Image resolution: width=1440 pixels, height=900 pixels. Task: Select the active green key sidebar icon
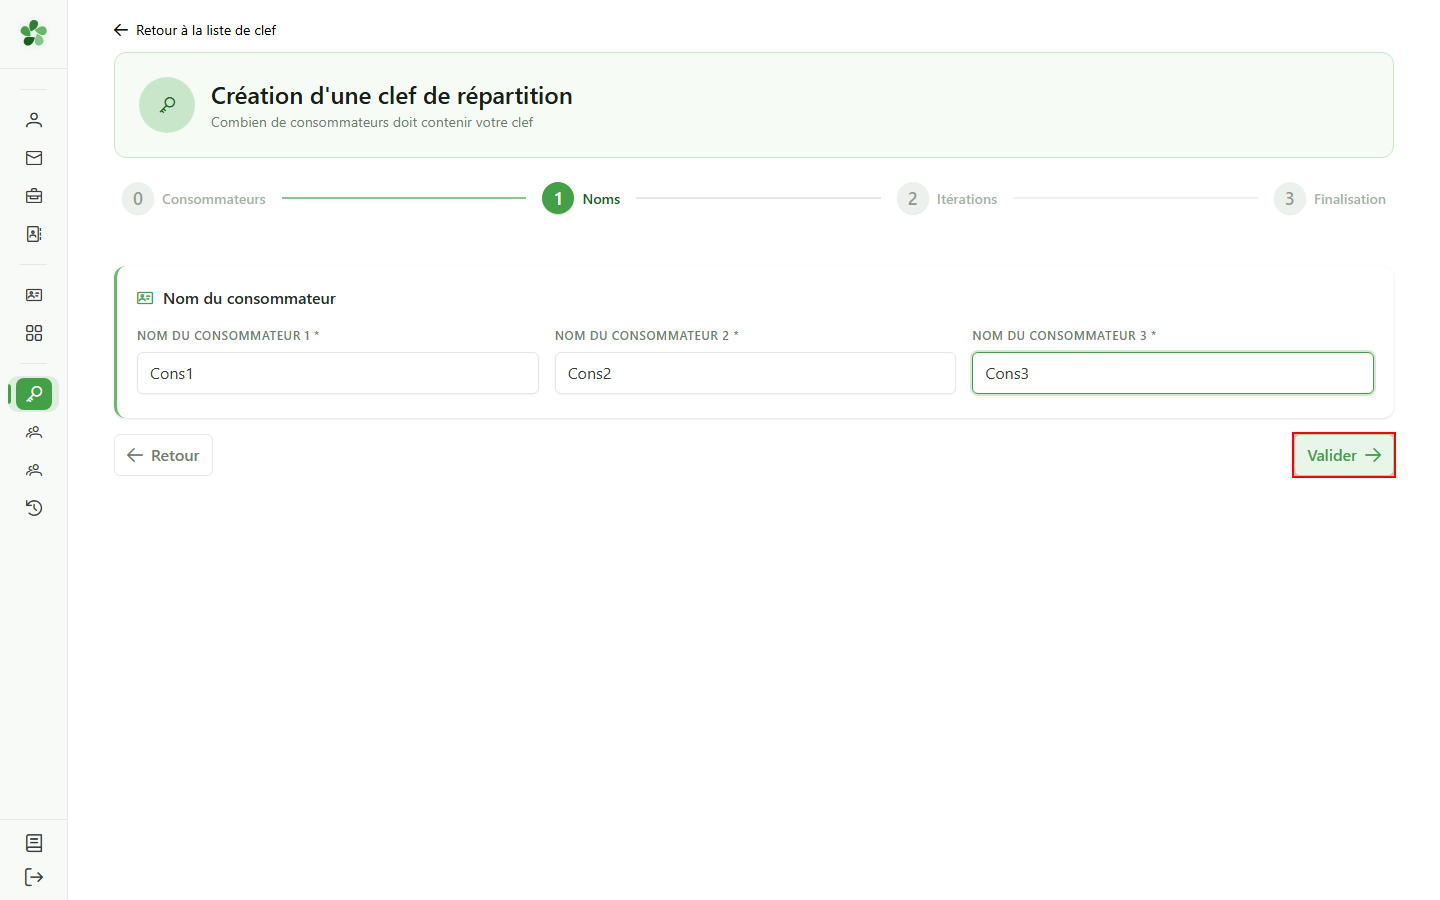[34, 394]
